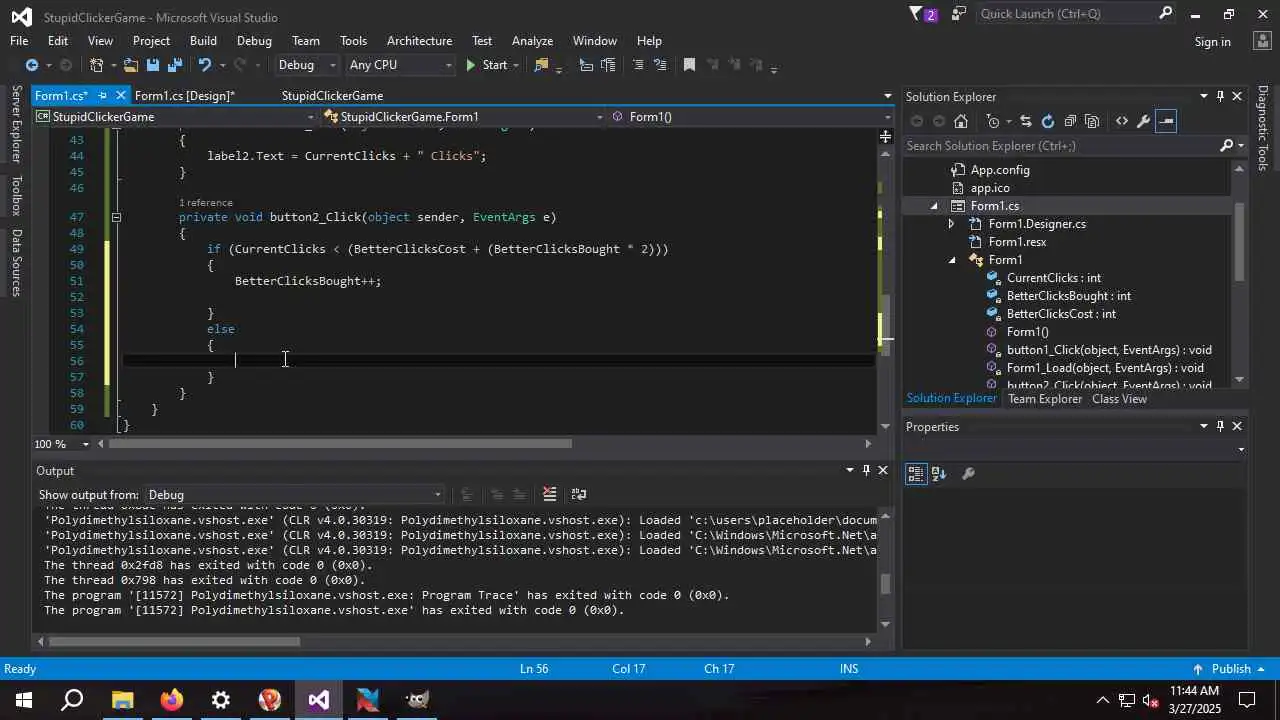1280x720 pixels.
Task: Open the Form1() member dropdown
Action: point(750,117)
